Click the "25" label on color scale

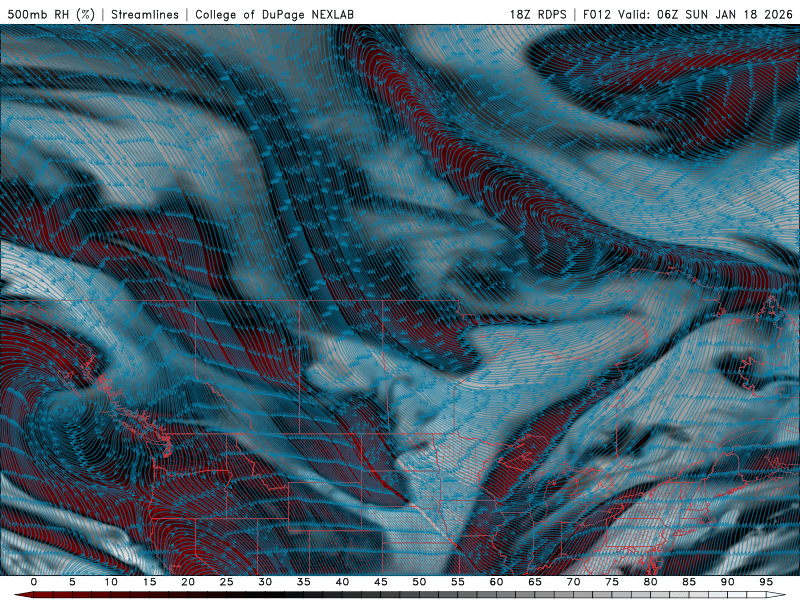(x=227, y=582)
